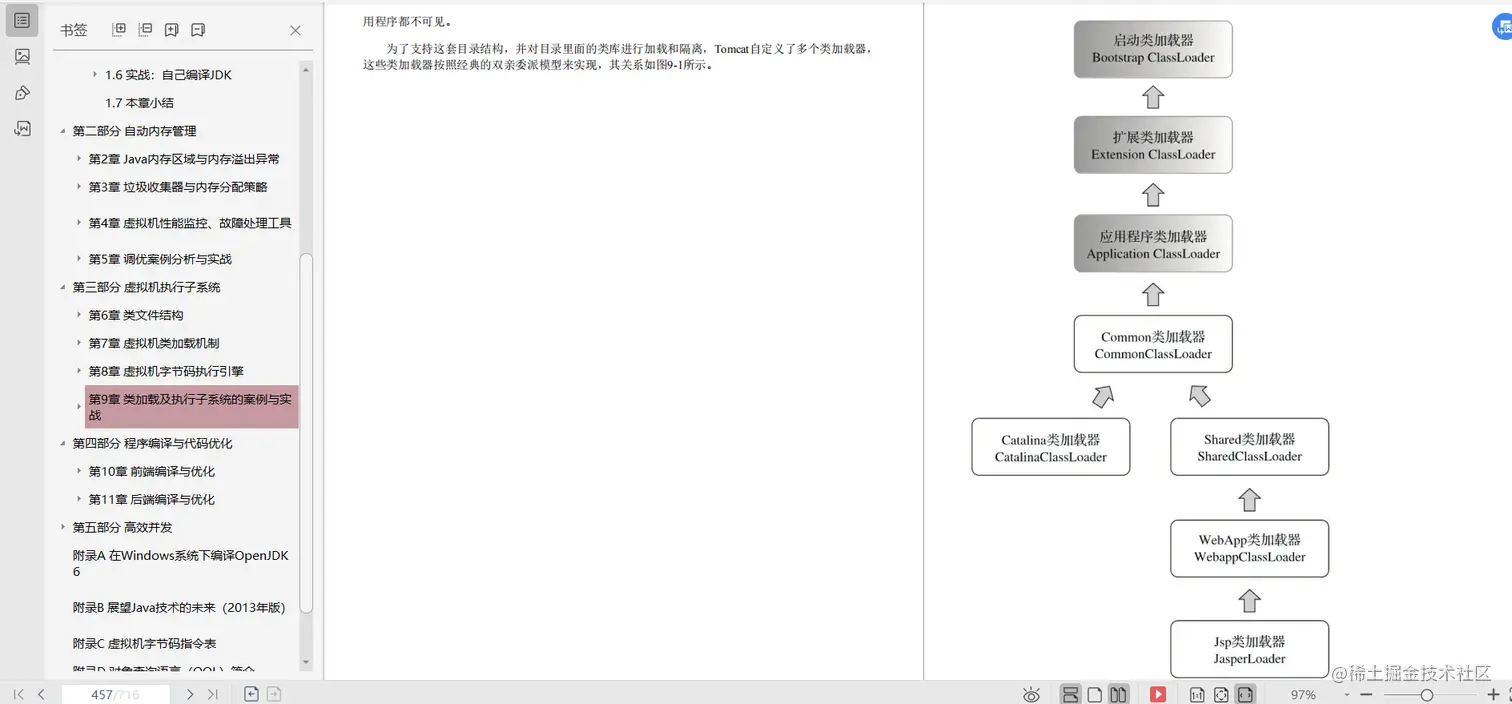The height and width of the screenshot is (704, 1512).
Task: Open the thumbnails panel in sidebar
Action: (22, 57)
